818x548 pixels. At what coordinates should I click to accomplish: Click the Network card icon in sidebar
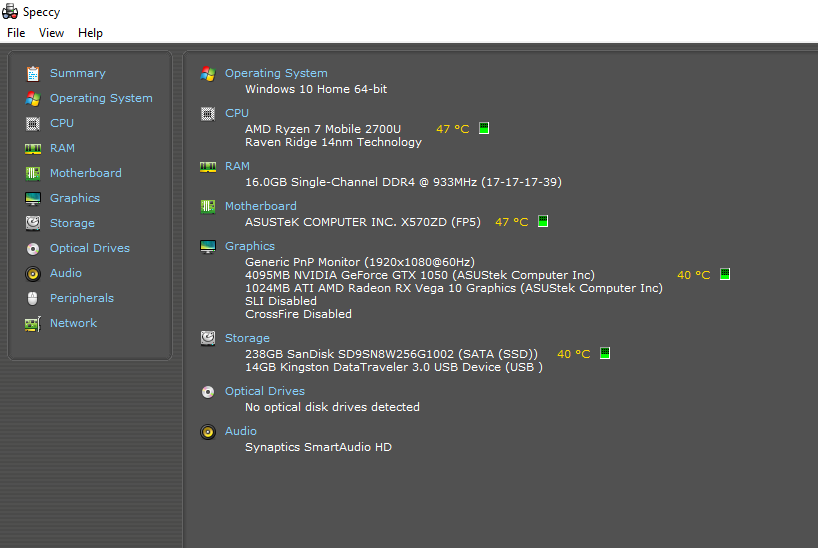click(33, 324)
